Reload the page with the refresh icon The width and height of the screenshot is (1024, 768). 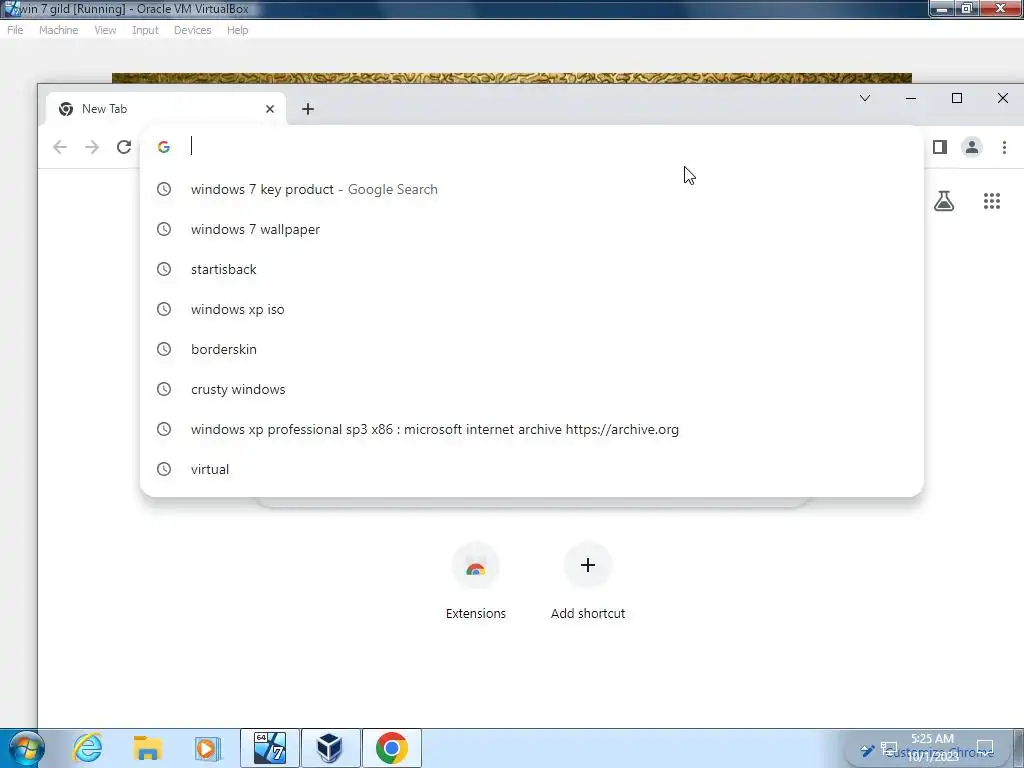pos(124,147)
